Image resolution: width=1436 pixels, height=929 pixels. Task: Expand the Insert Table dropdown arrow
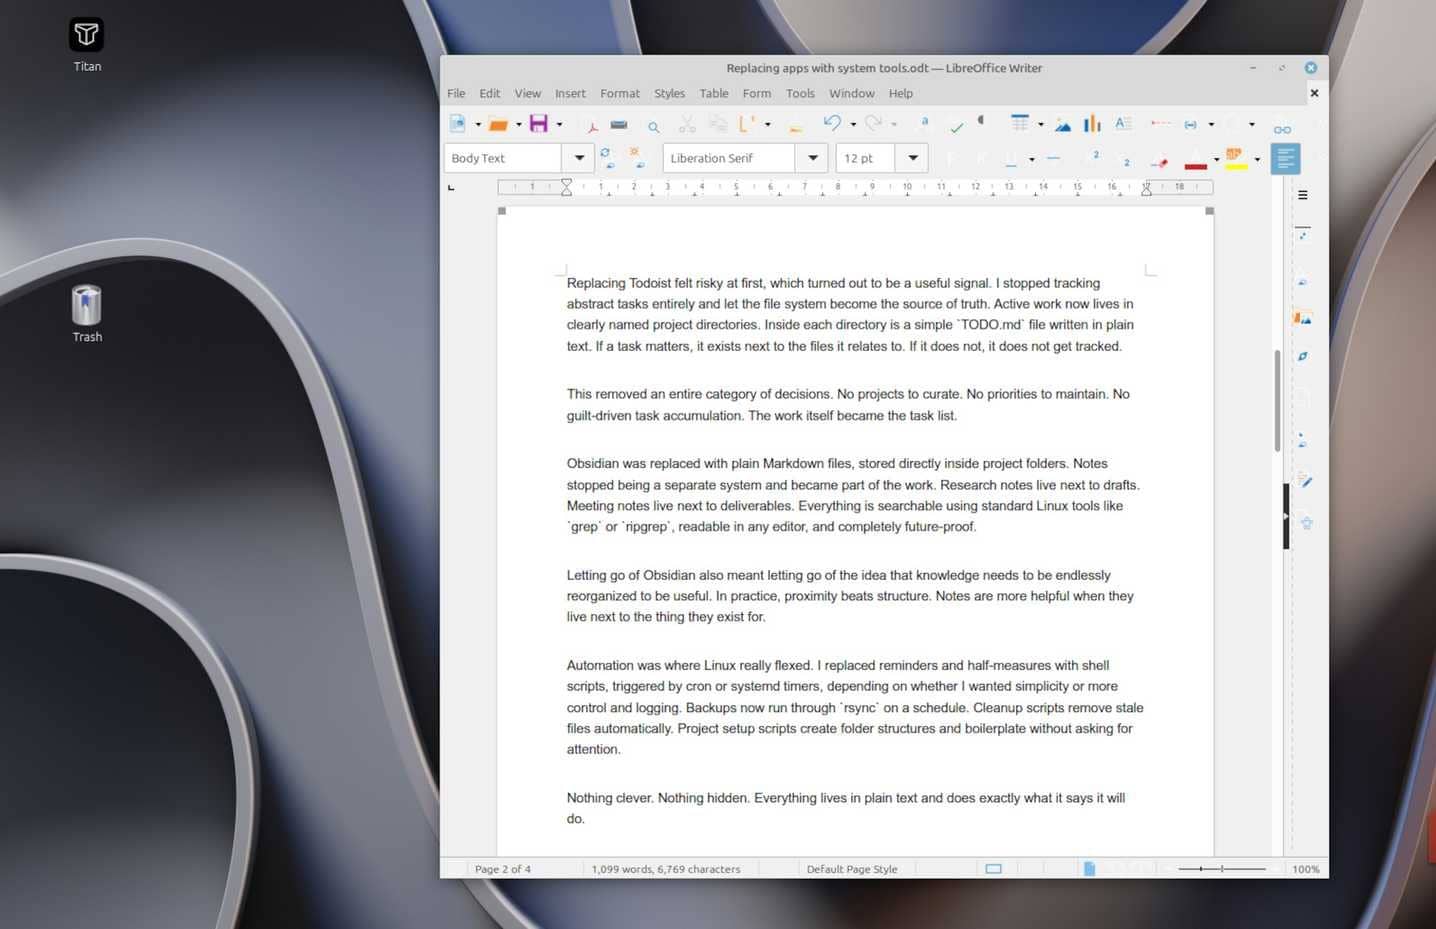click(x=1041, y=125)
